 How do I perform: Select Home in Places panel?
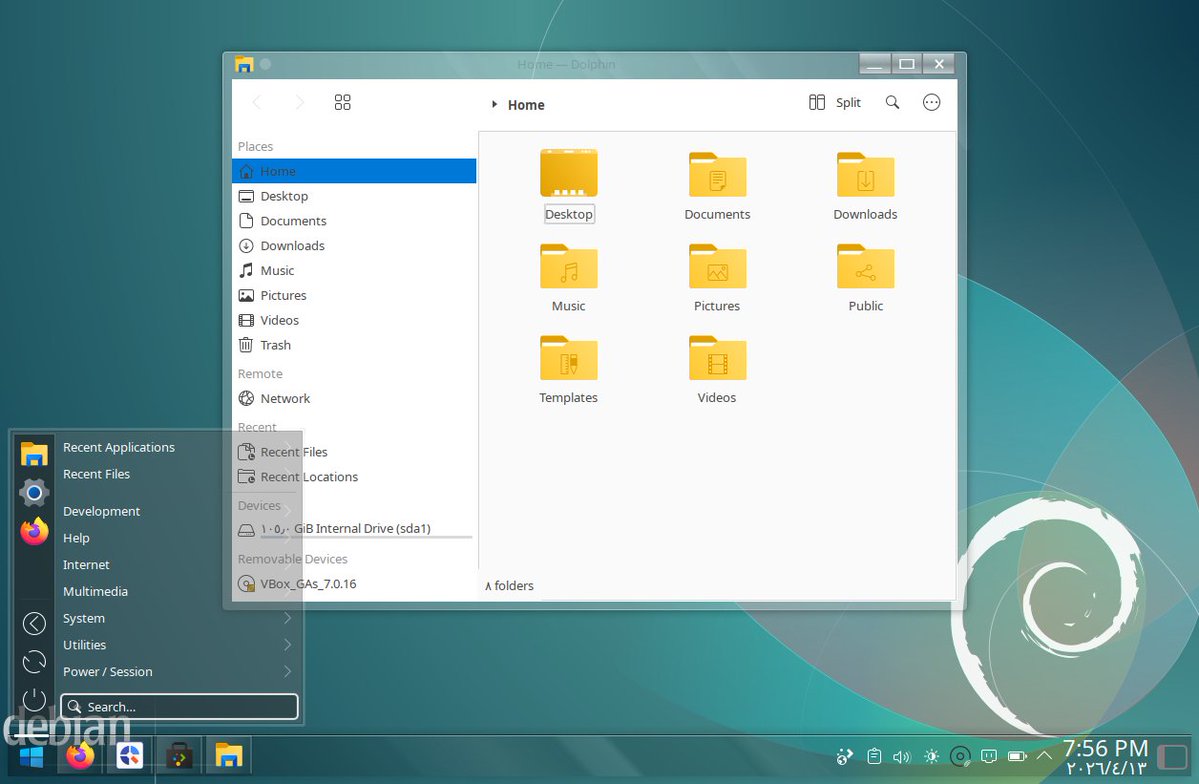[x=354, y=171]
